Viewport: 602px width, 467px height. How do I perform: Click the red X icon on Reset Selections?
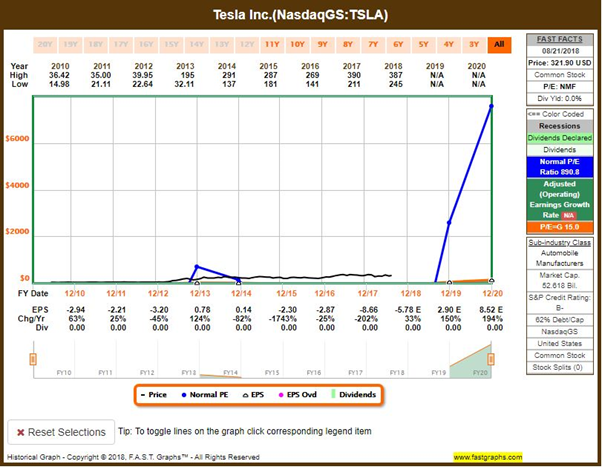coord(21,432)
